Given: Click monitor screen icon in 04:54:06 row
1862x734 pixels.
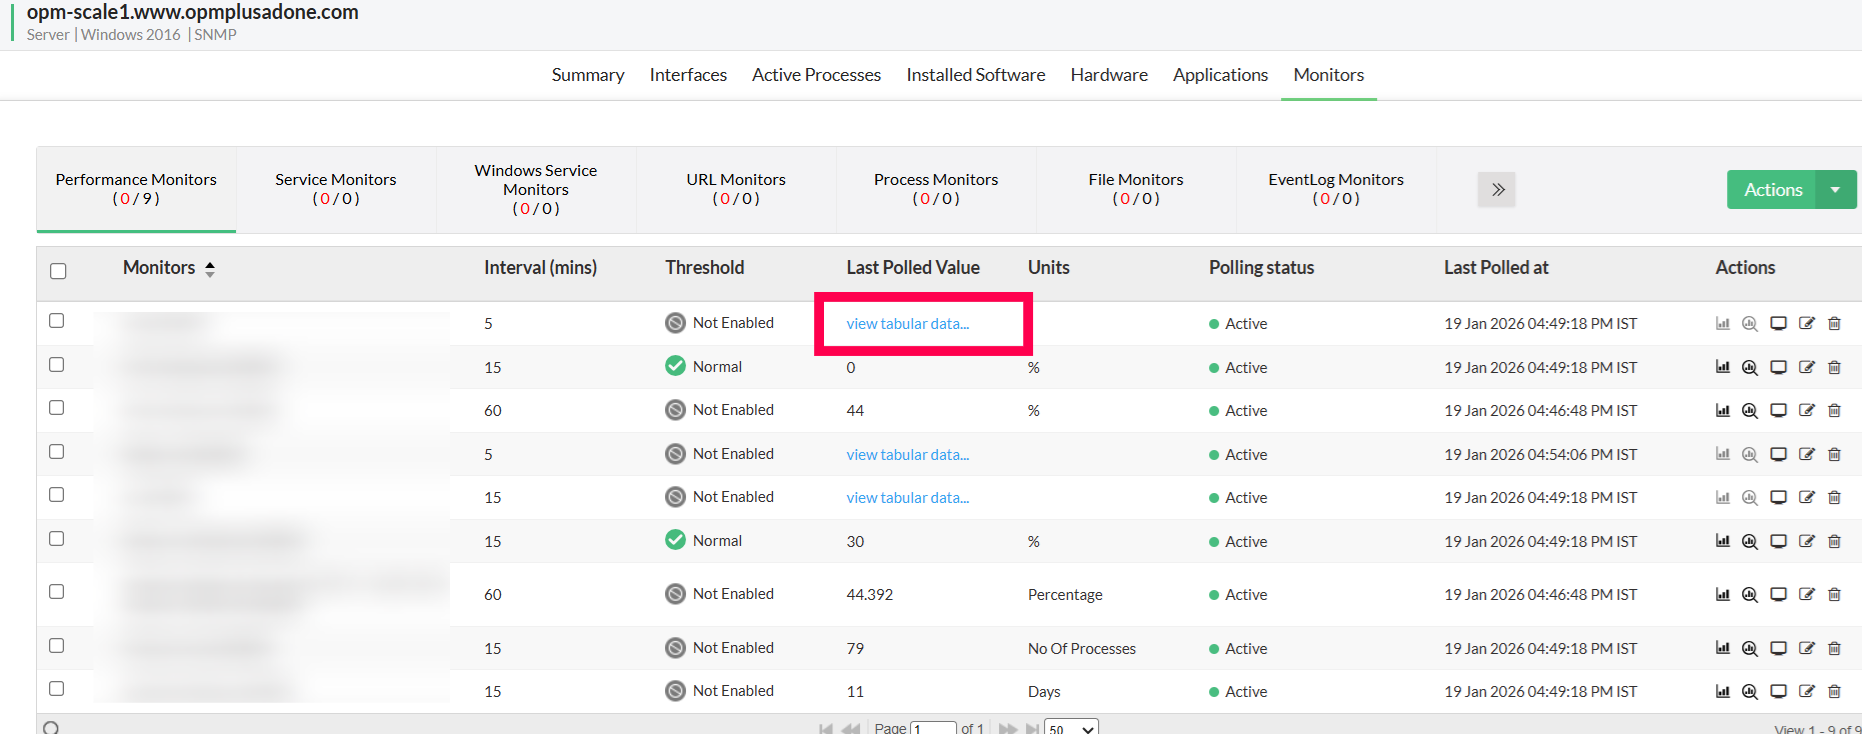Looking at the screenshot, I should point(1778,454).
